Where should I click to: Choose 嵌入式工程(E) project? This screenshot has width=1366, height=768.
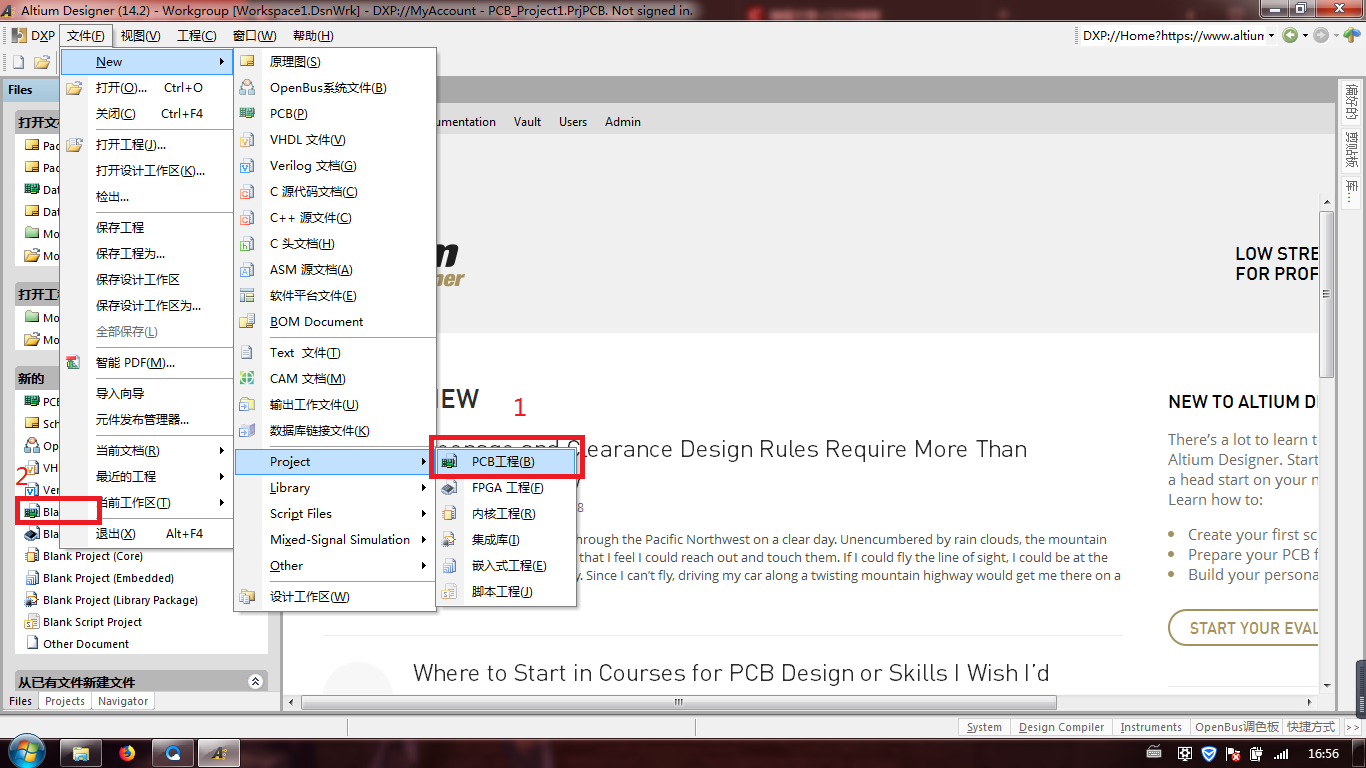point(507,566)
